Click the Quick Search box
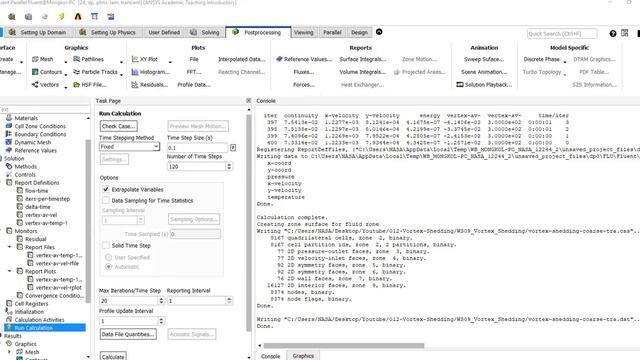This screenshot has height=360, width=640. 562,33
